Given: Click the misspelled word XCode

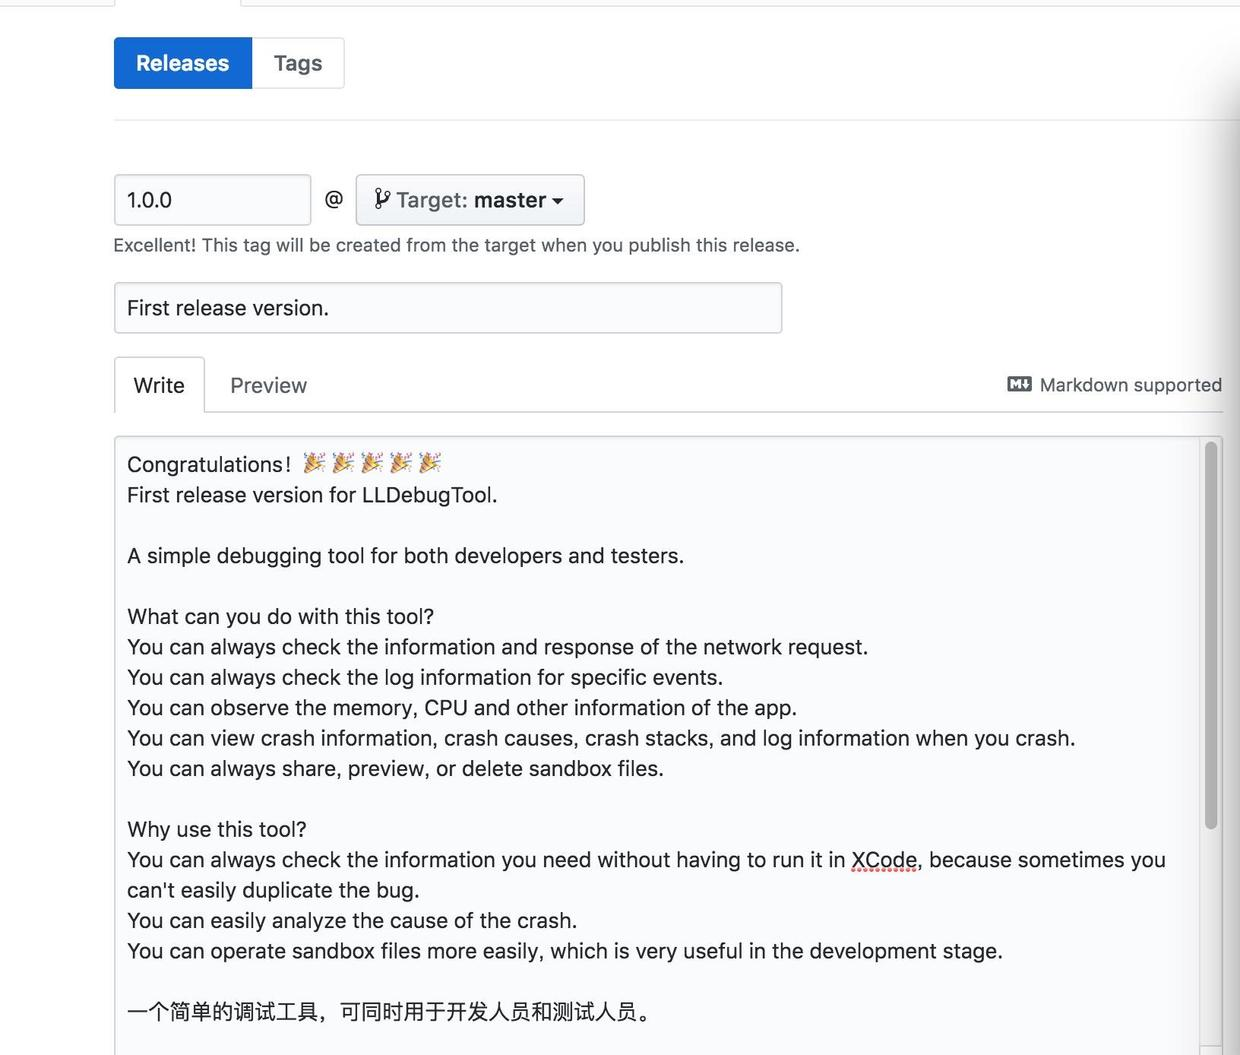Looking at the screenshot, I should [x=884, y=860].
